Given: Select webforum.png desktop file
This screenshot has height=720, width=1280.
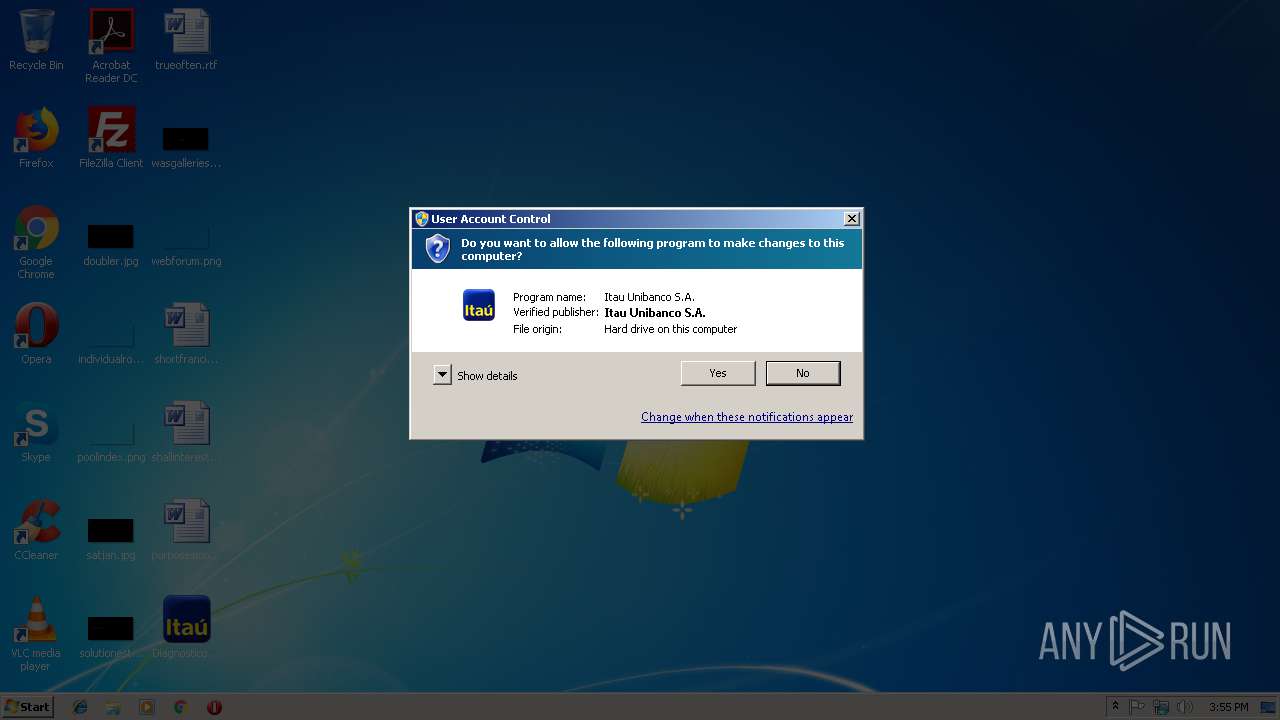Looking at the screenshot, I should (186, 244).
